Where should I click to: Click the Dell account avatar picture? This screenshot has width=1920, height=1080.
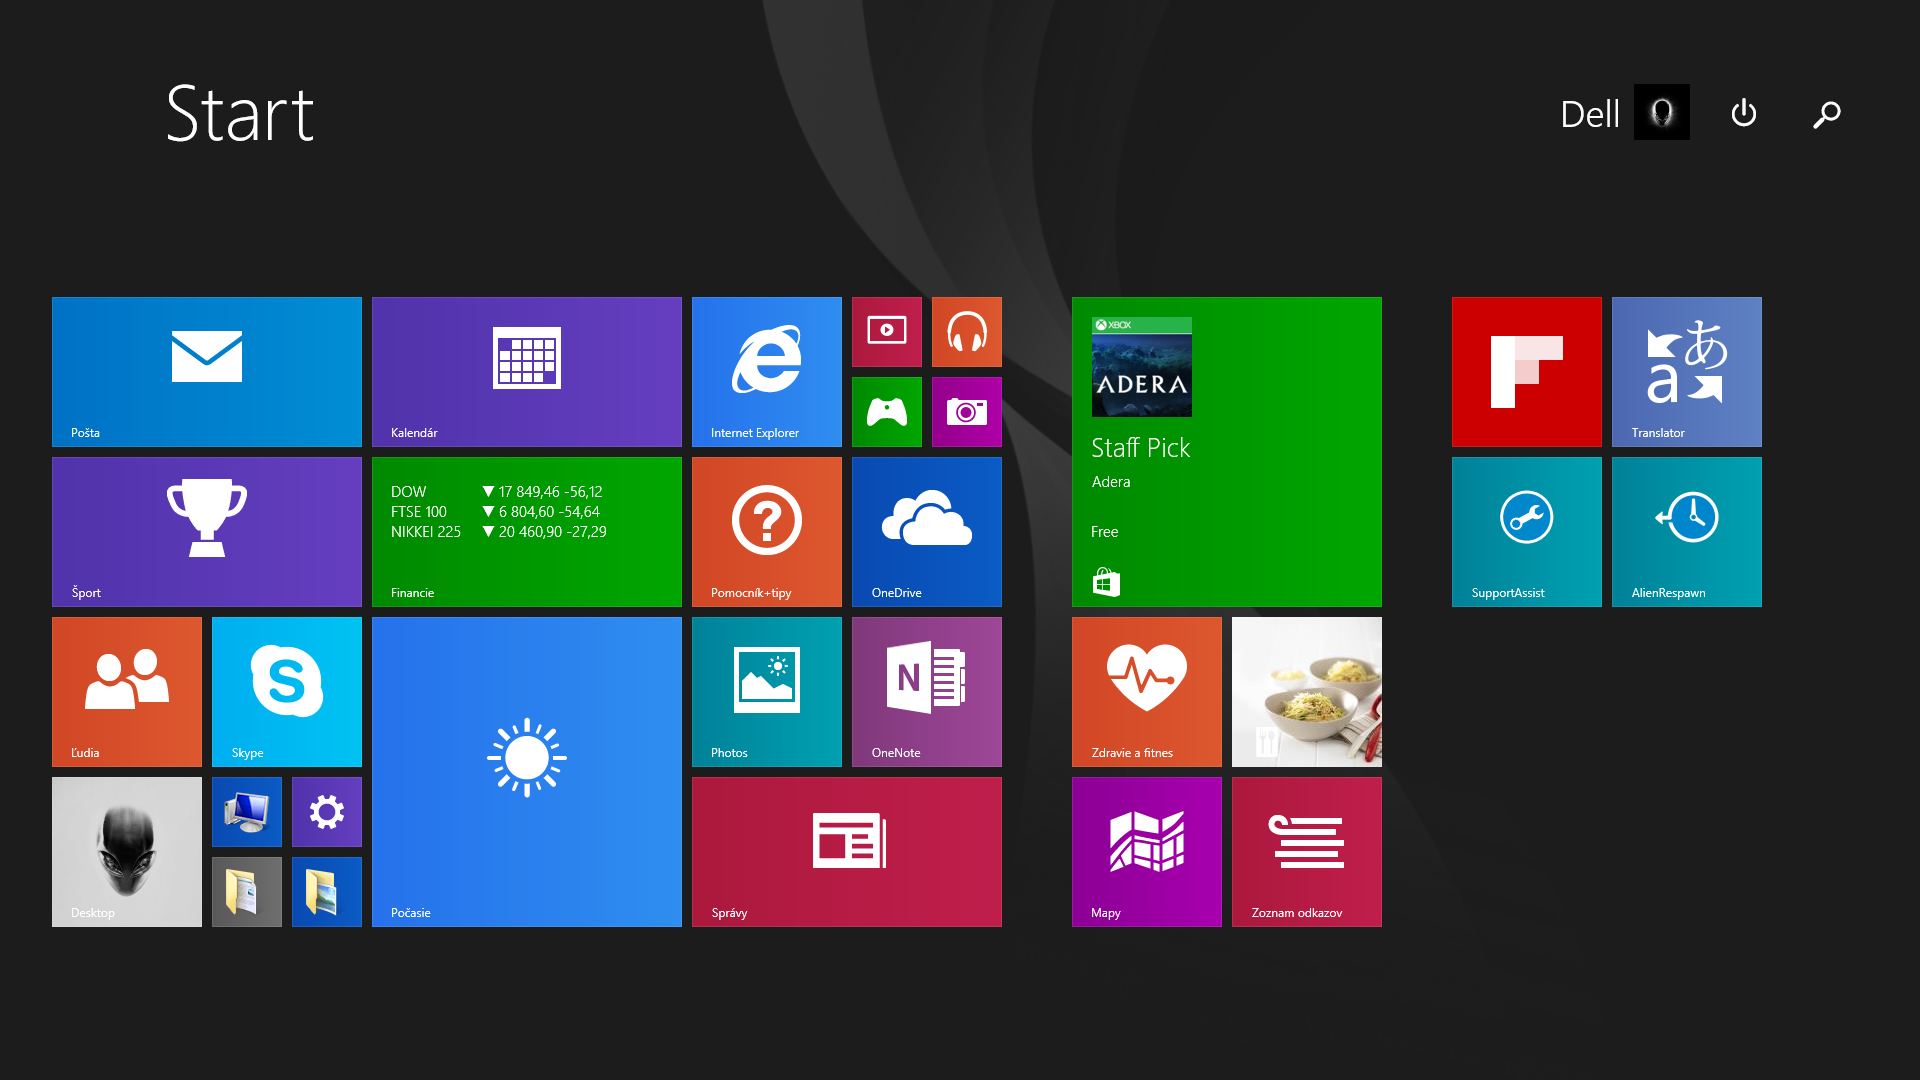pyautogui.click(x=1662, y=112)
